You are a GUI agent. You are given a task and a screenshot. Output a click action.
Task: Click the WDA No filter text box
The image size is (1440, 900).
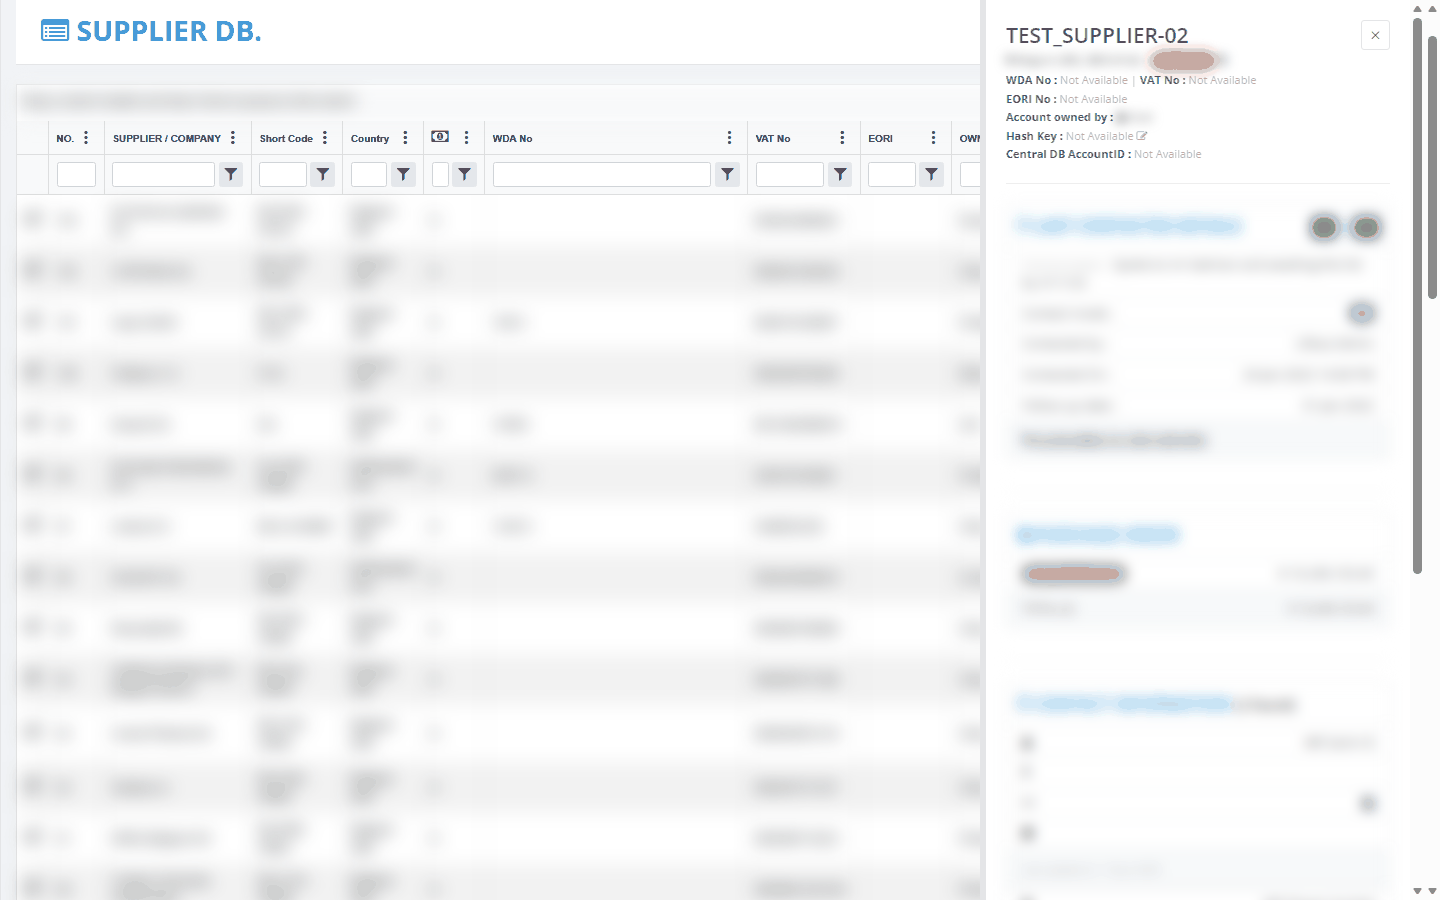602,174
